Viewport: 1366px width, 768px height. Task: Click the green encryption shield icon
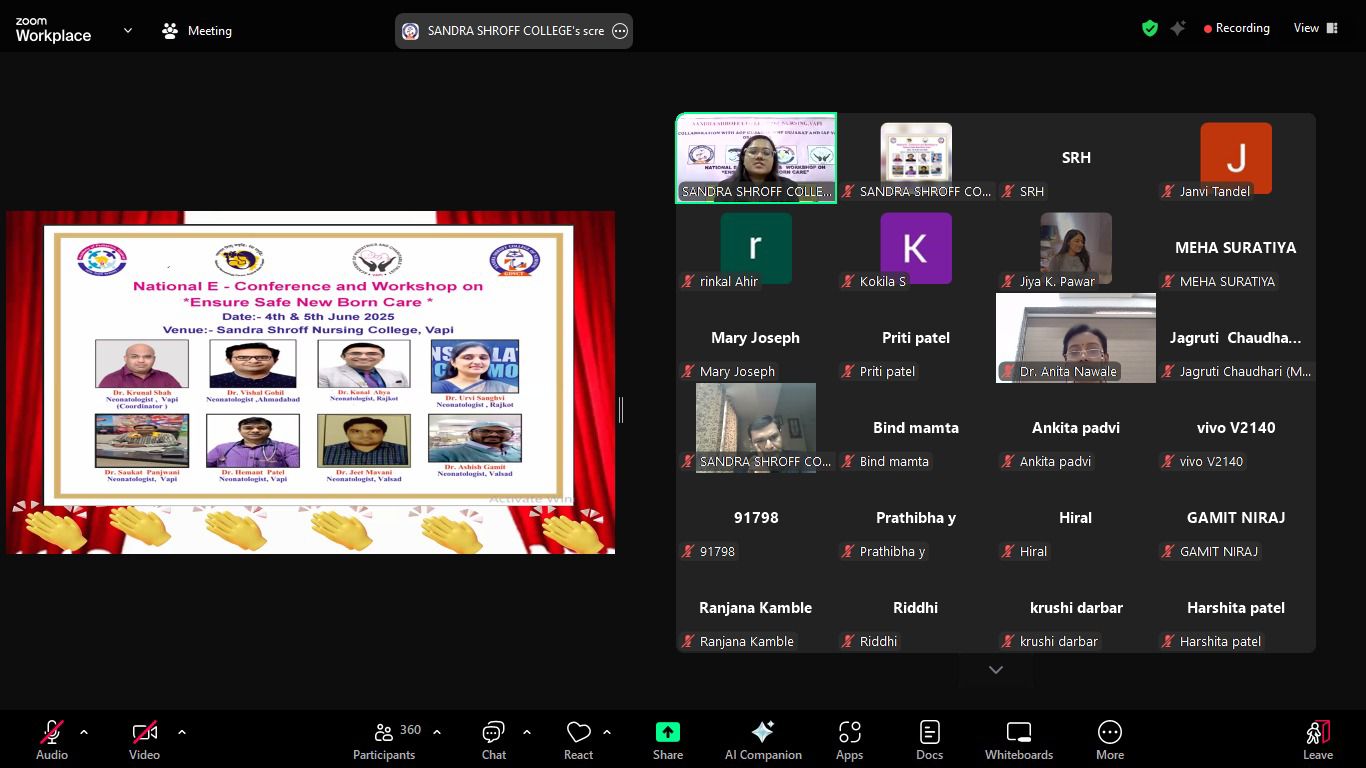1150,28
